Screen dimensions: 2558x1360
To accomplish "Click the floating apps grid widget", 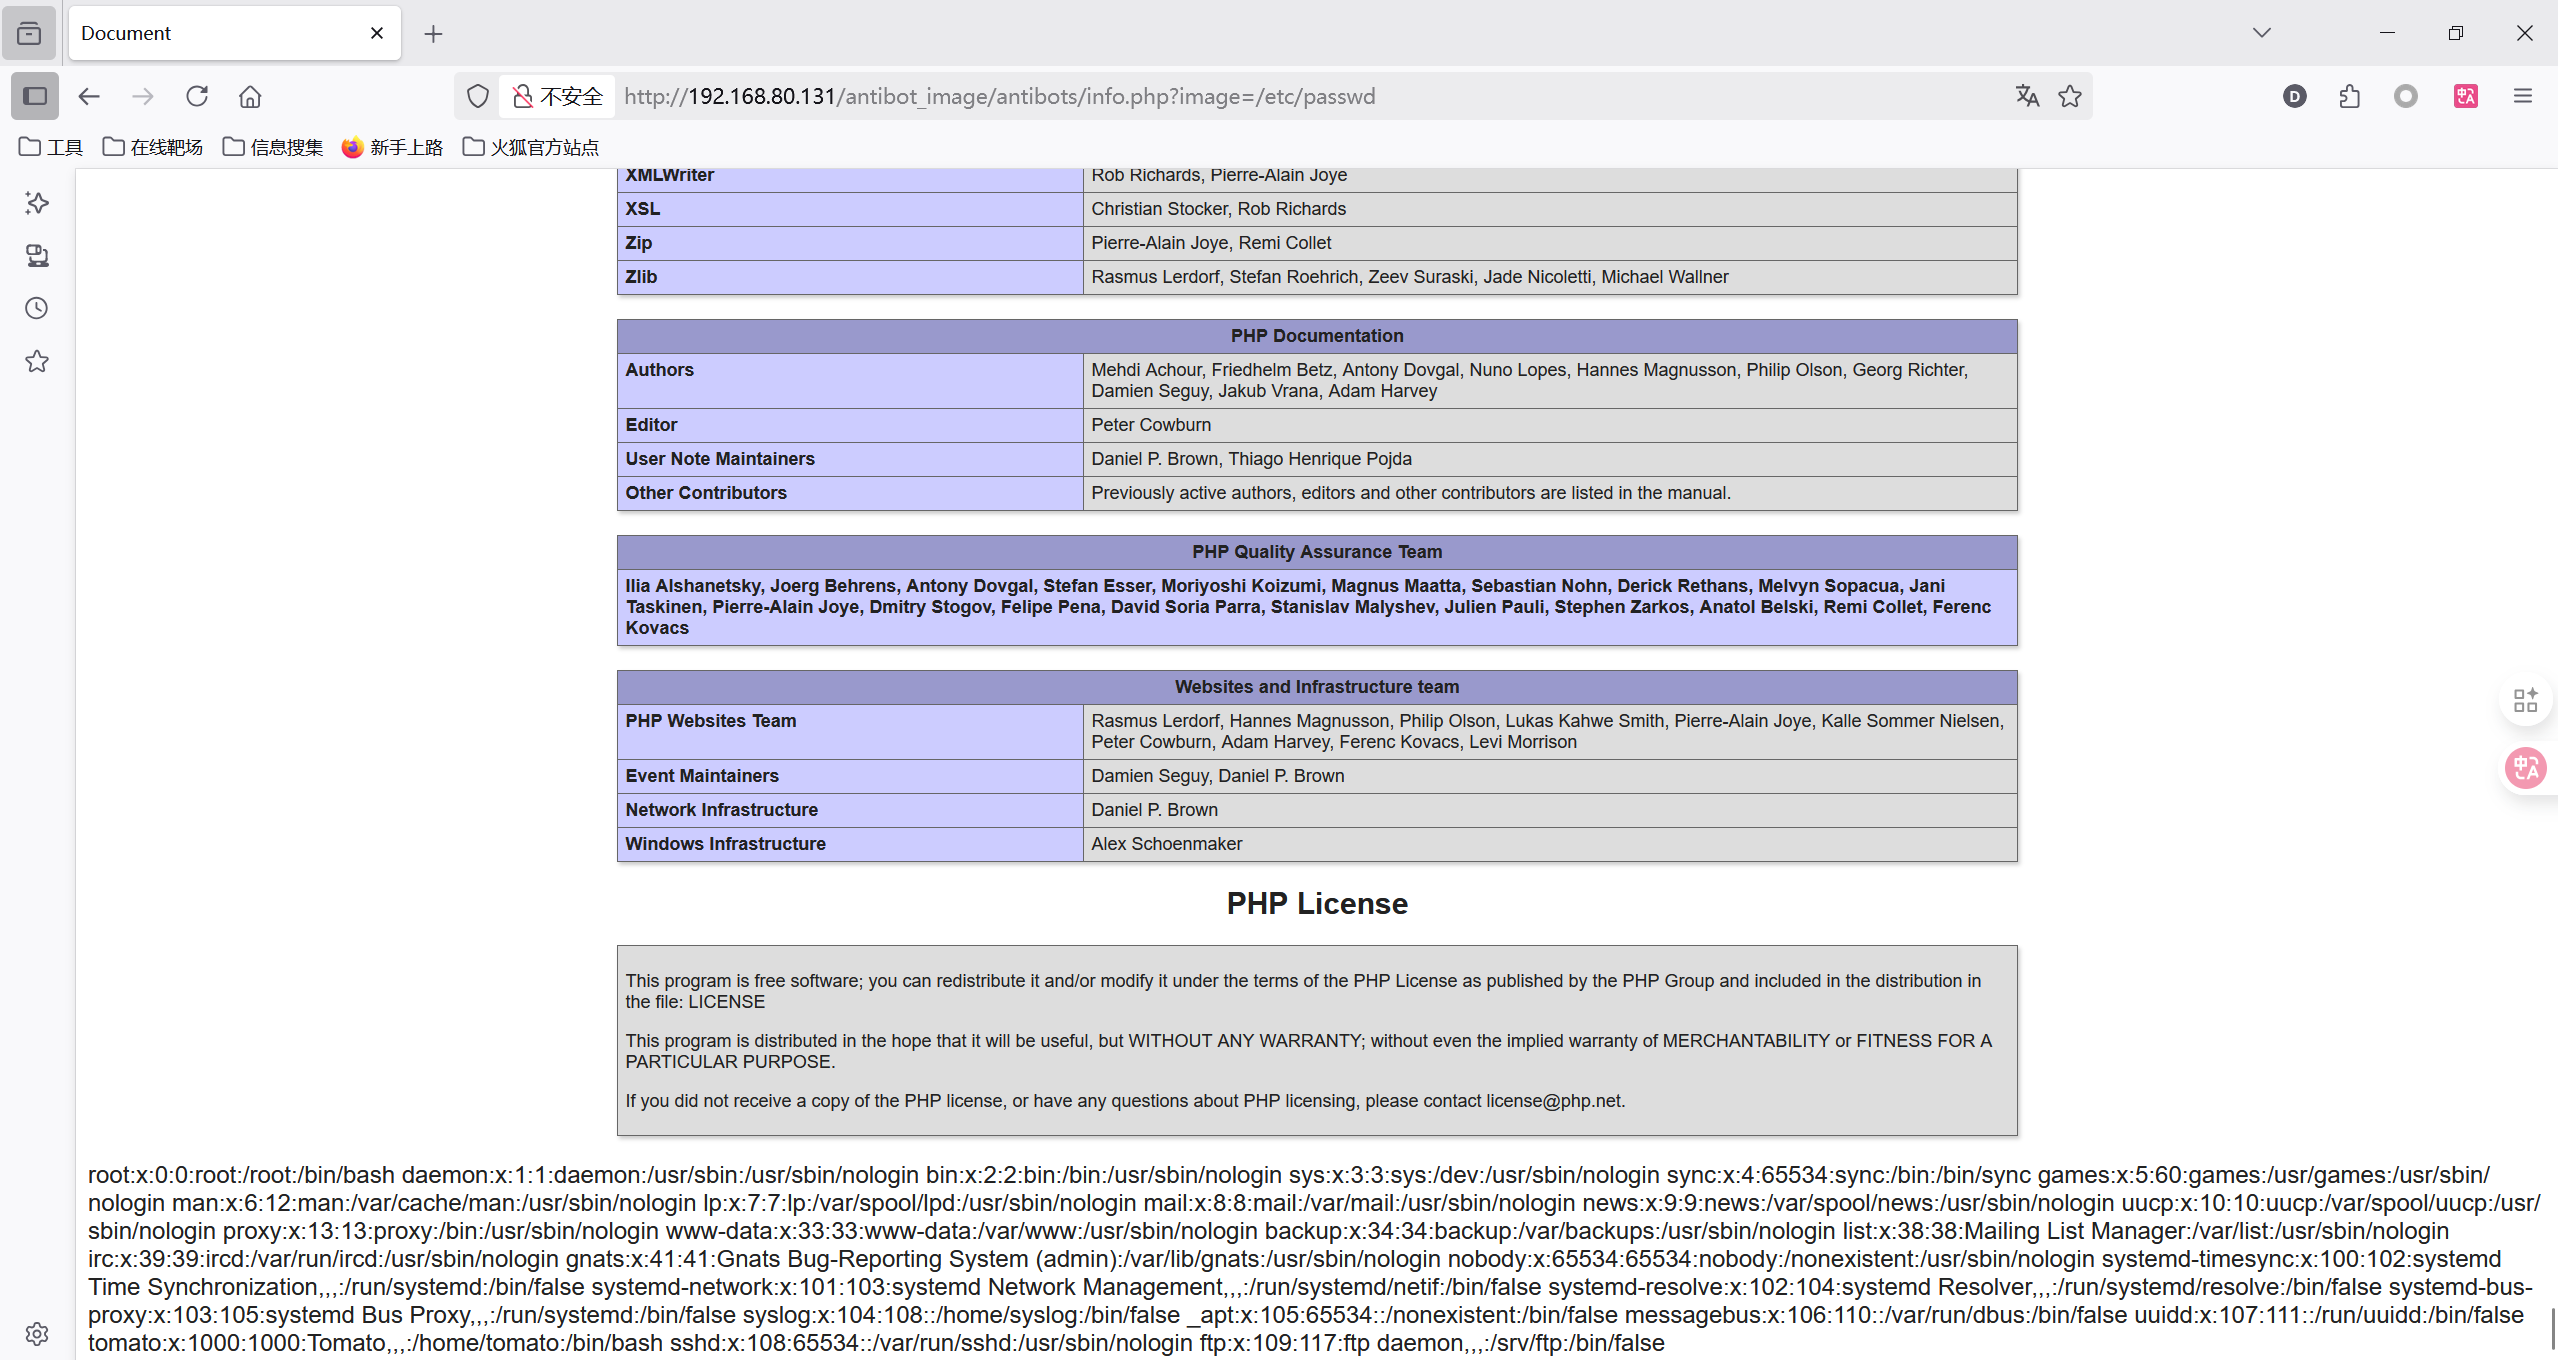I will tap(2526, 700).
